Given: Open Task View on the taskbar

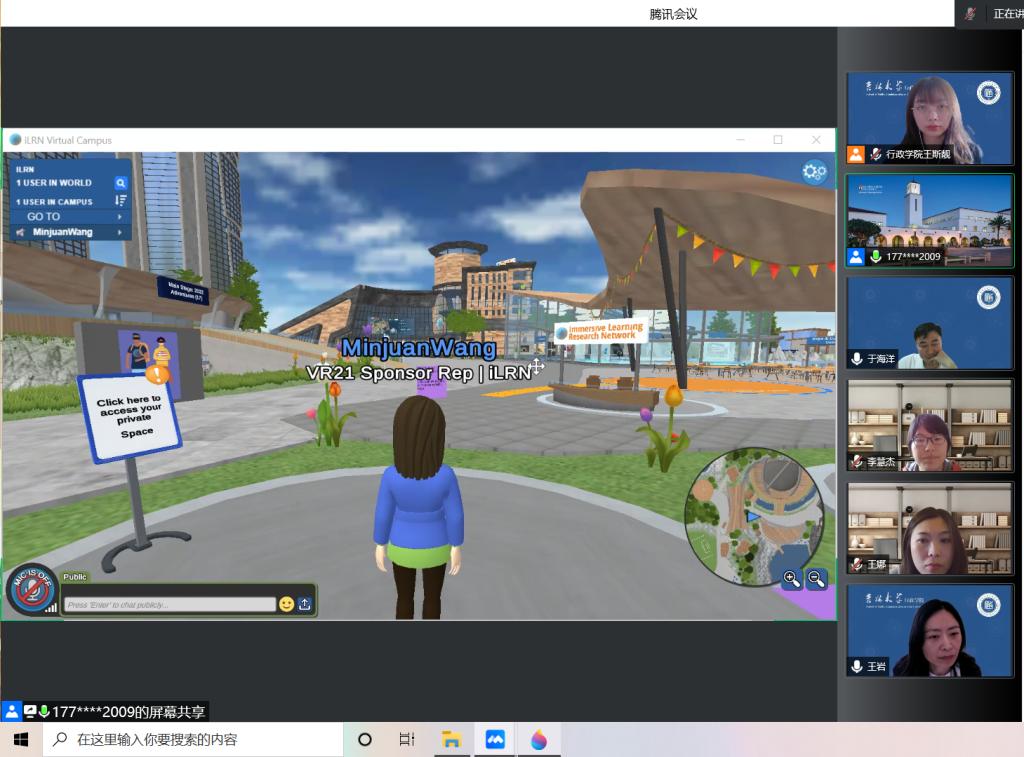Looking at the screenshot, I should coord(407,740).
